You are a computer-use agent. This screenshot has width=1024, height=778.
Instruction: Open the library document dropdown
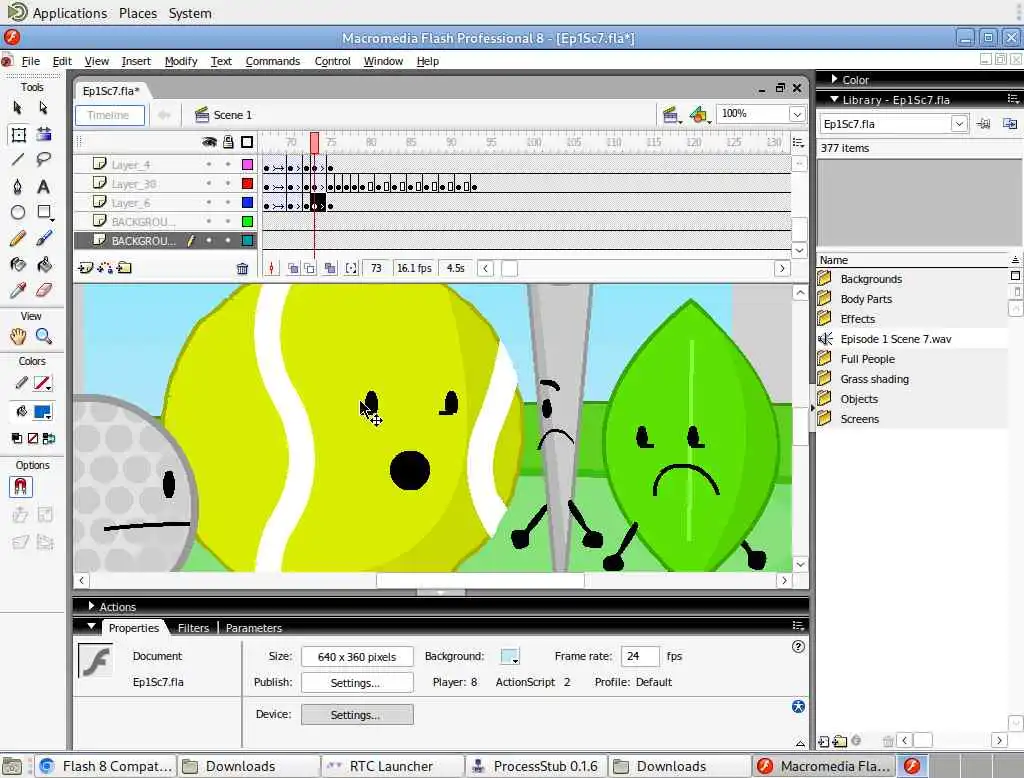click(958, 123)
